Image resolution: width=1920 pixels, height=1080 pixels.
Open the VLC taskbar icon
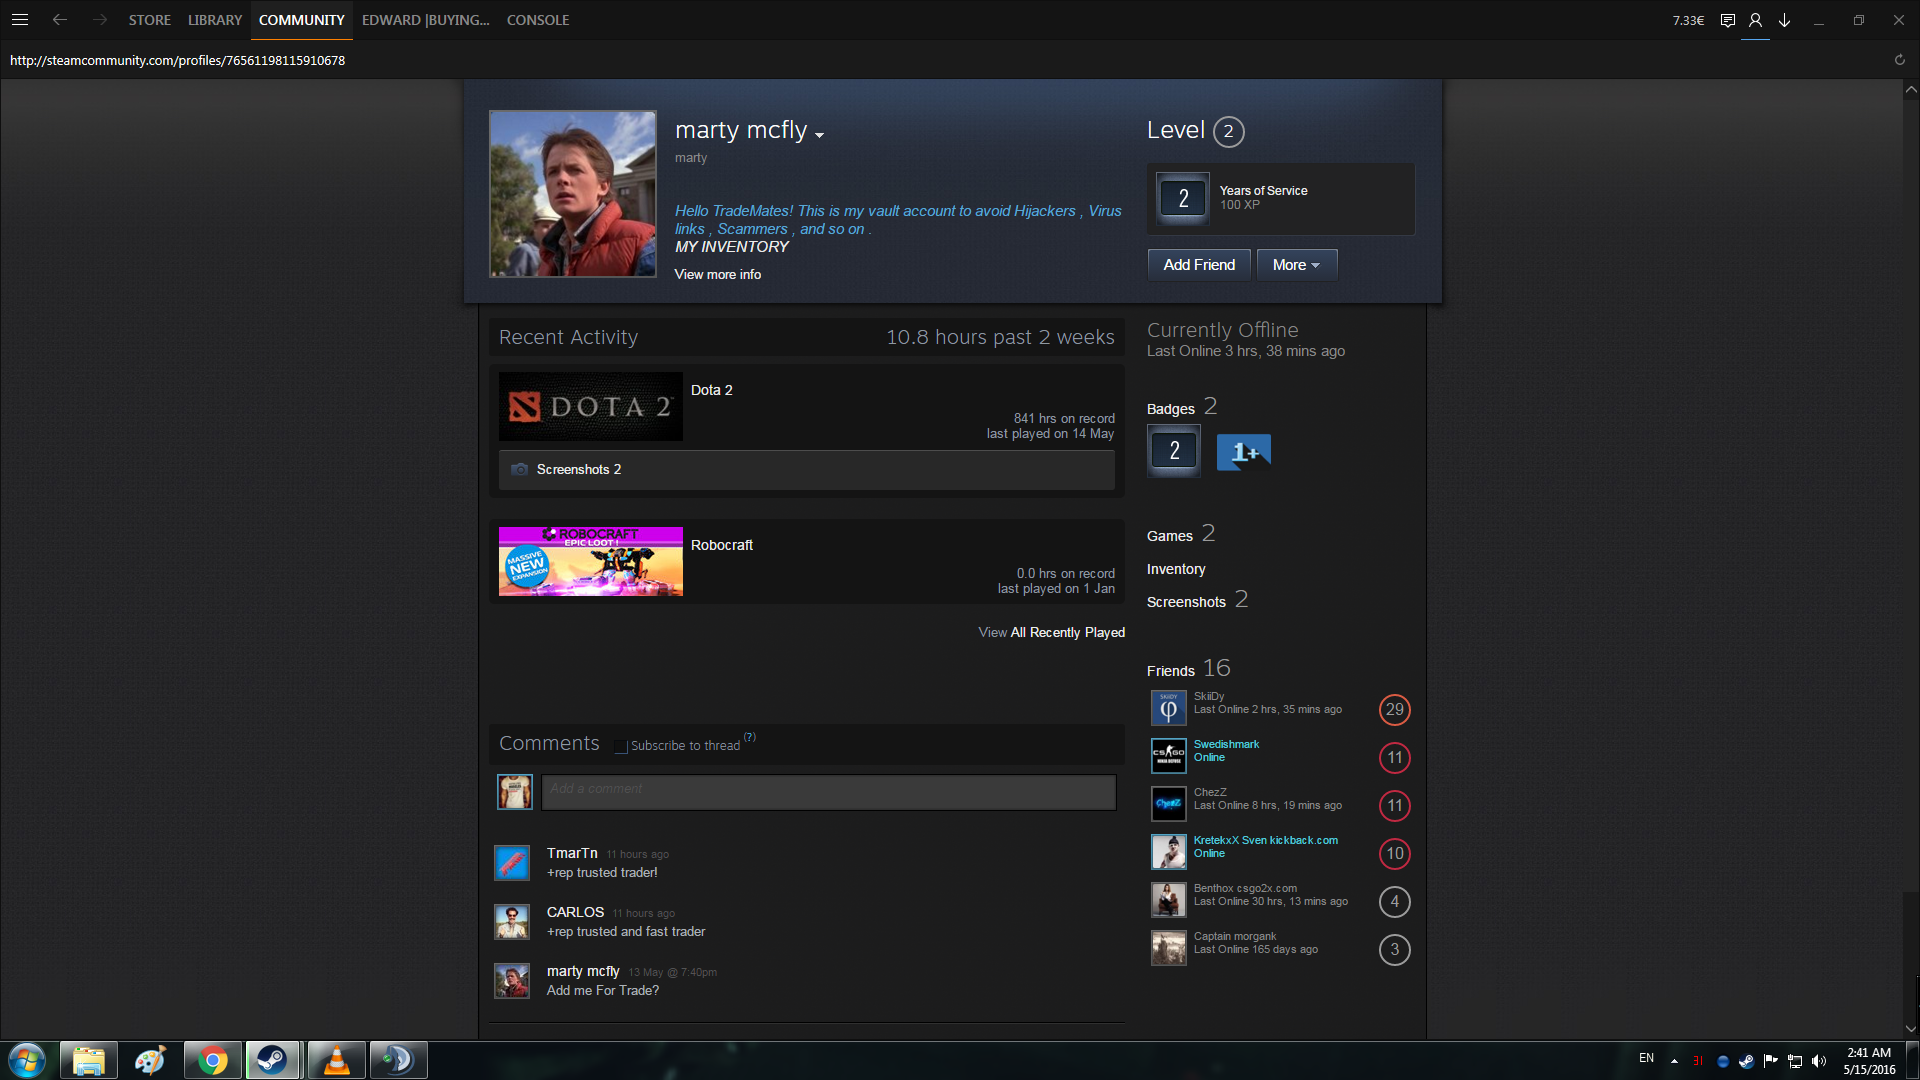tap(336, 1060)
